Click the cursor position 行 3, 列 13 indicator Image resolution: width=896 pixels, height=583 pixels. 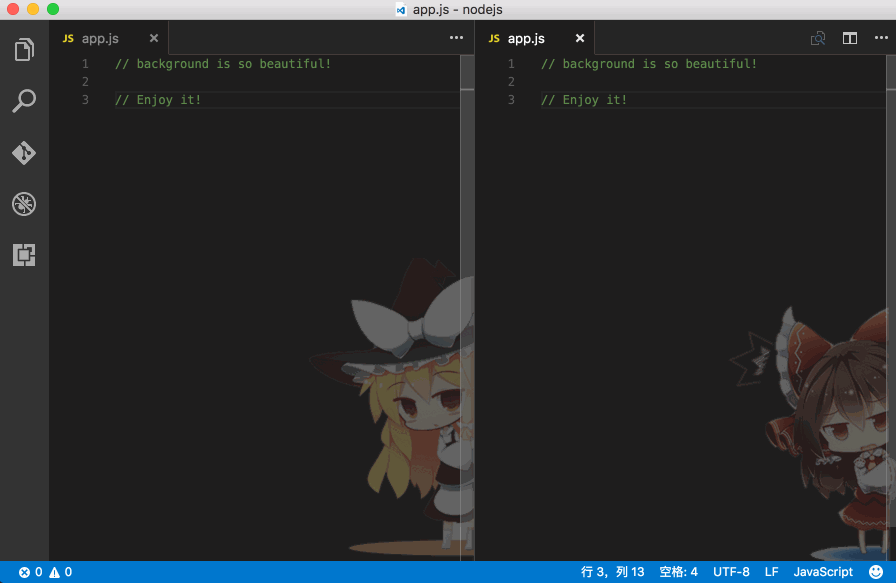tap(611, 571)
